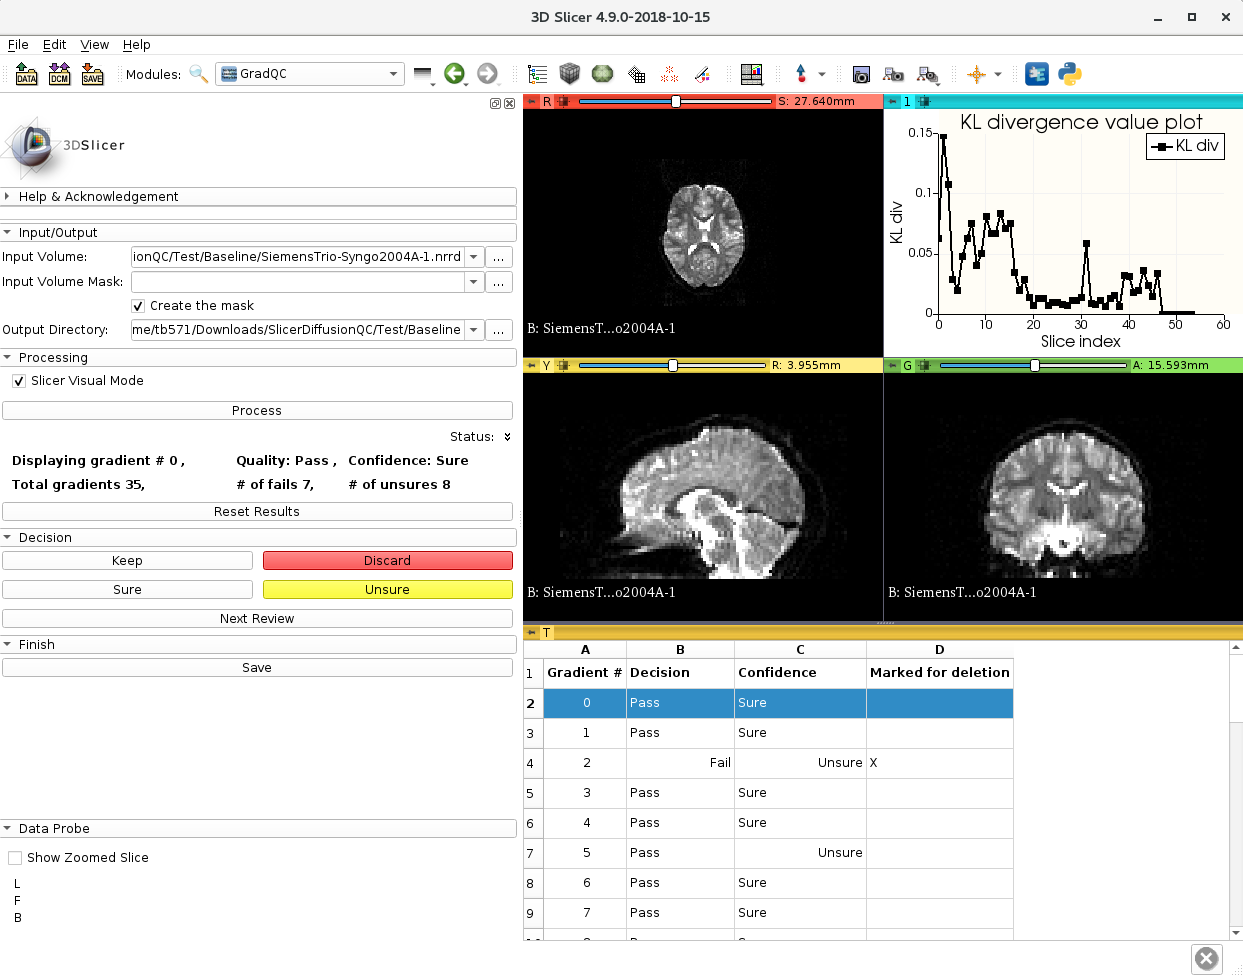Collapse the Finish section
1243x975 pixels.
[x=259, y=645]
